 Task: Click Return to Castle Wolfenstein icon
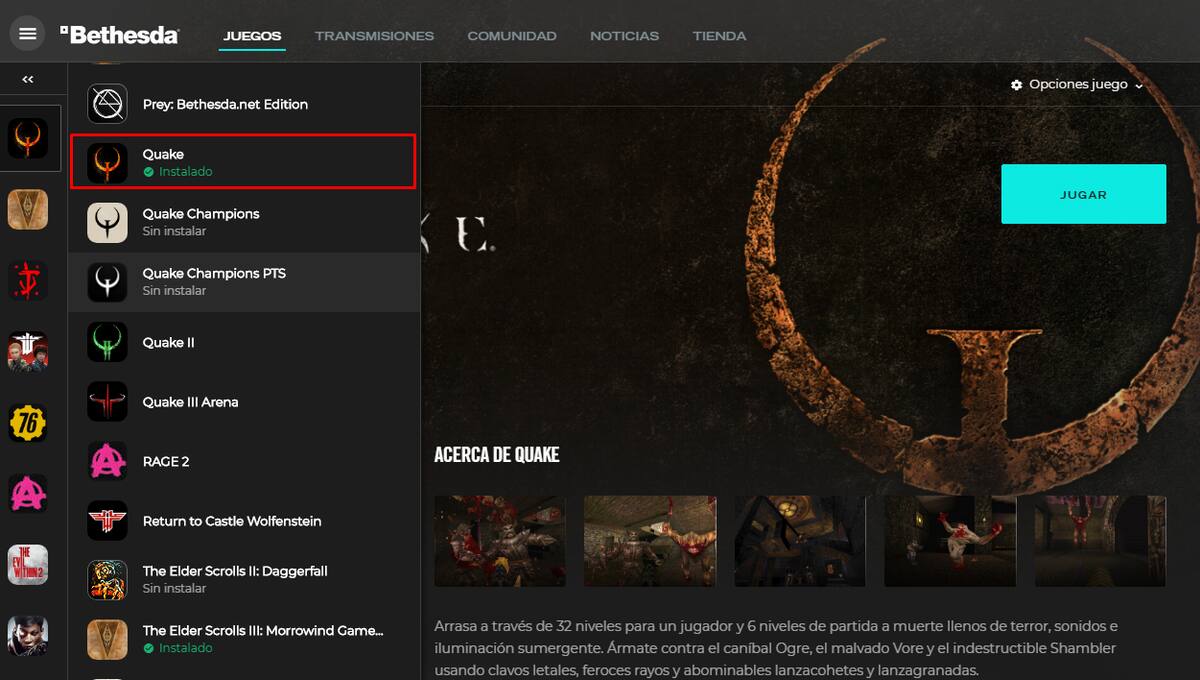[x=107, y=521]
